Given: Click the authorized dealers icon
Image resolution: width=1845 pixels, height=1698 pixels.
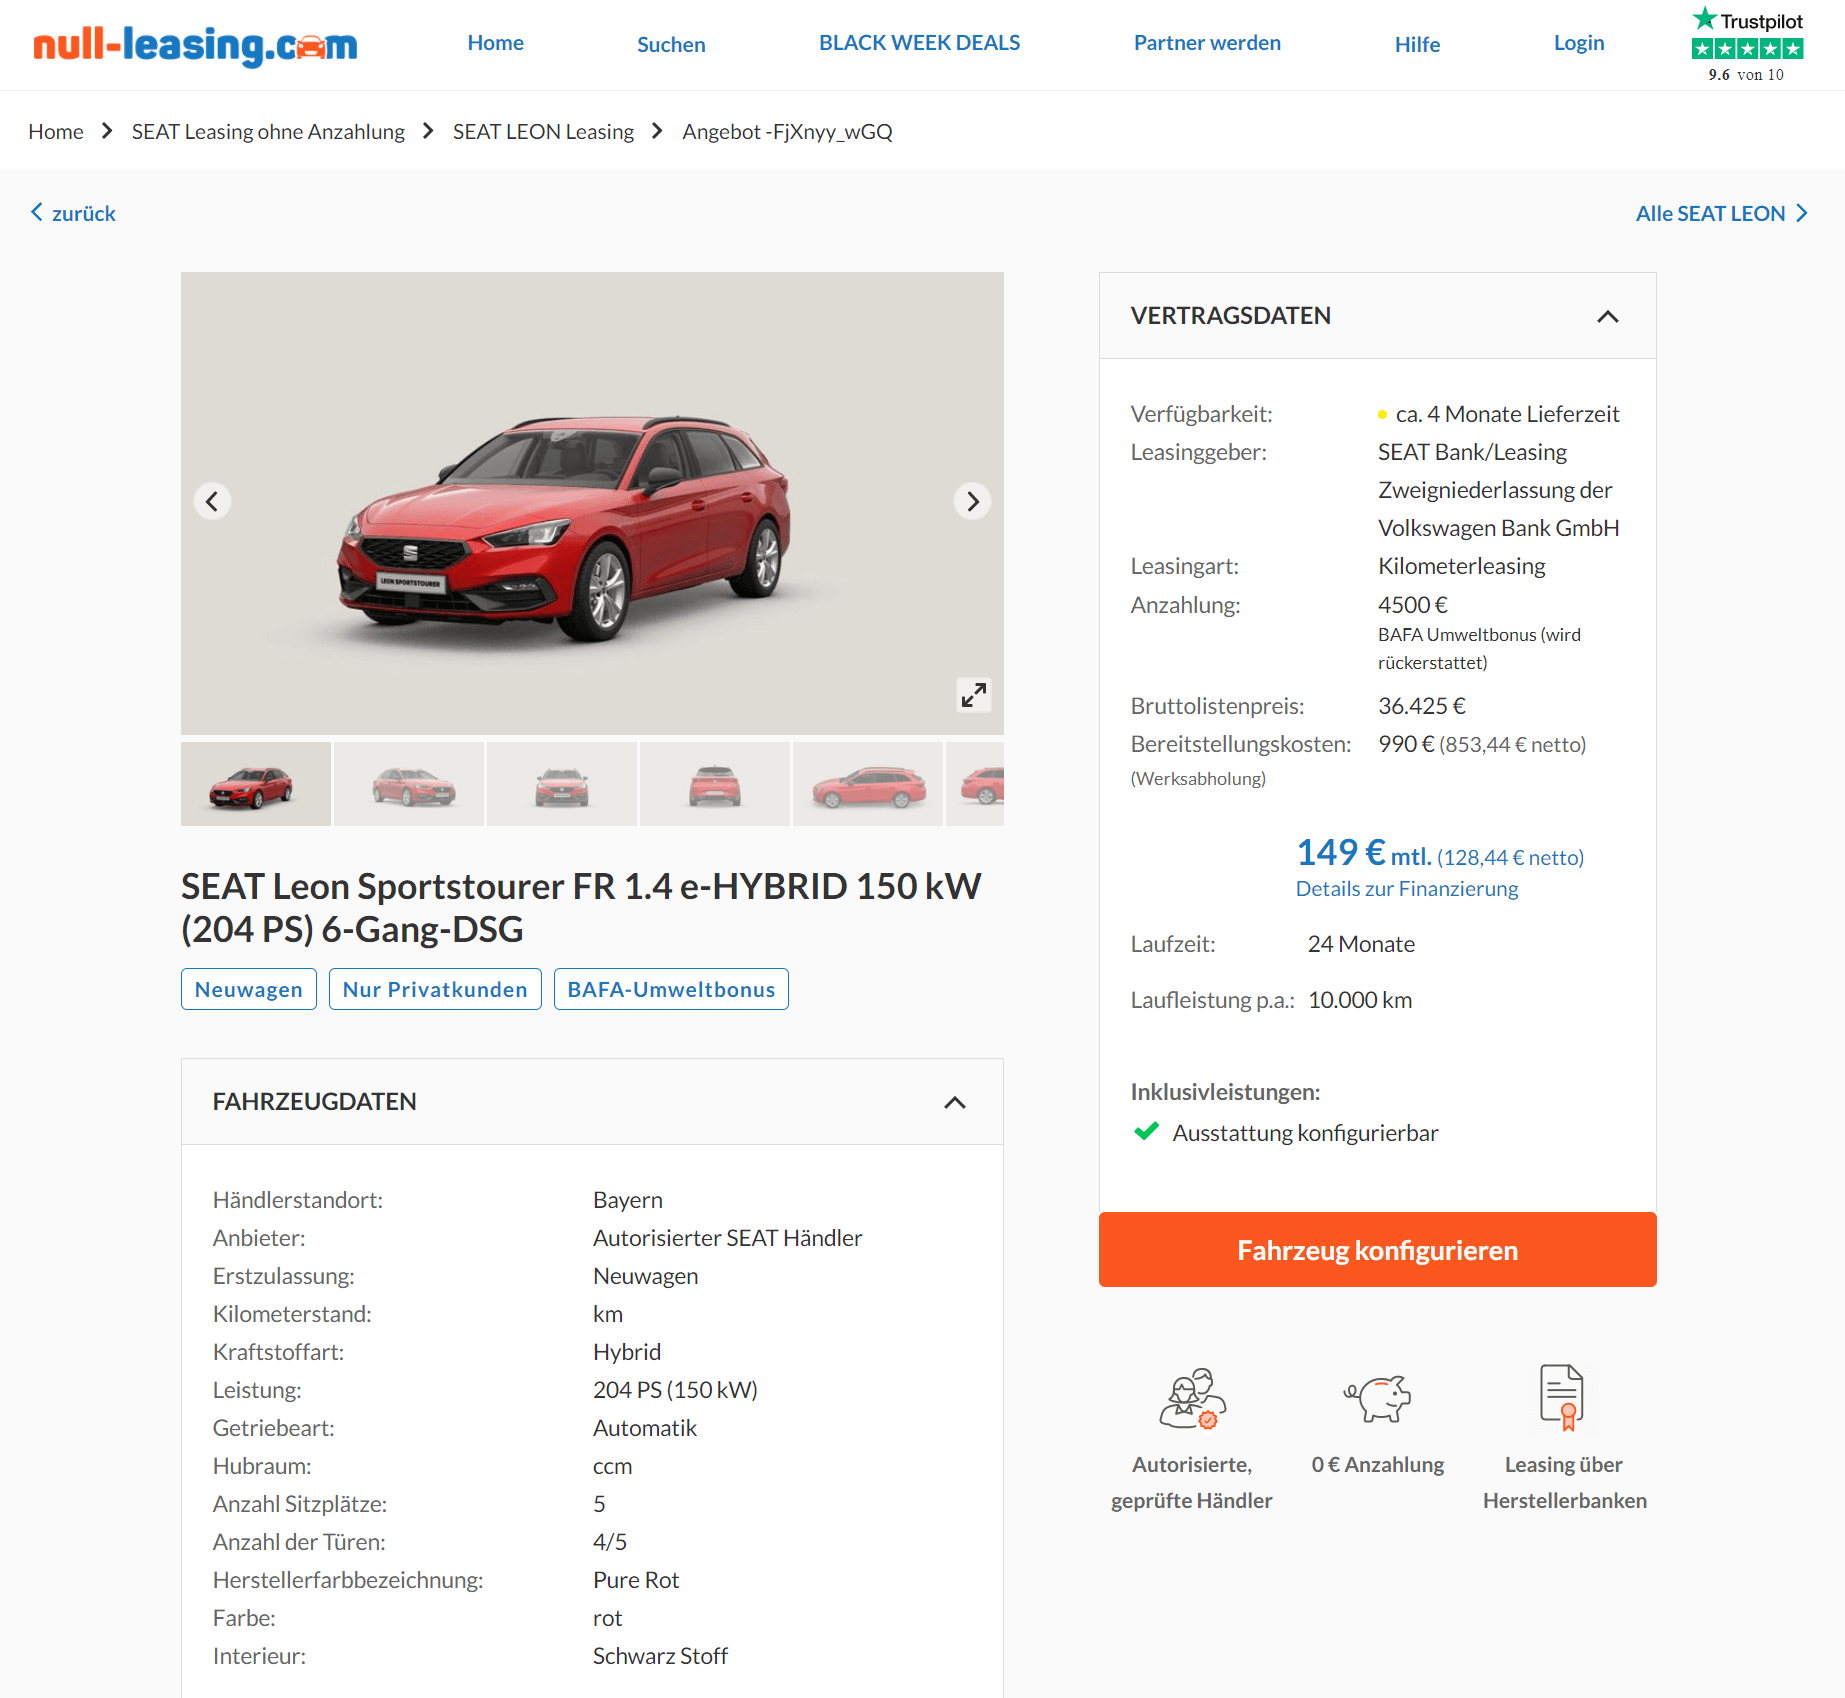Looking at the screenshot, I should click(x=1192, y=1397).
